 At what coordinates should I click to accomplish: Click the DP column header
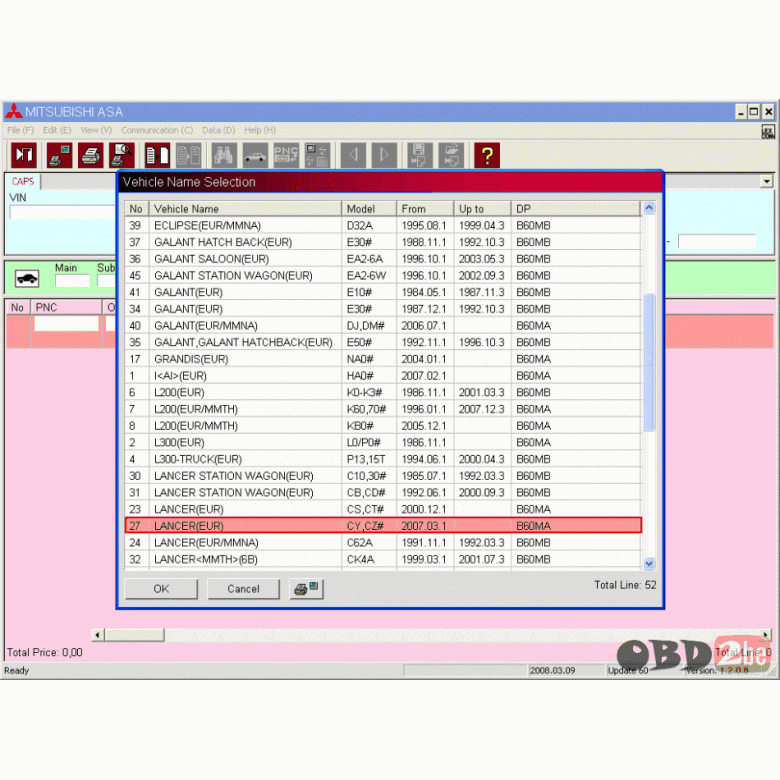pos(576,209)
